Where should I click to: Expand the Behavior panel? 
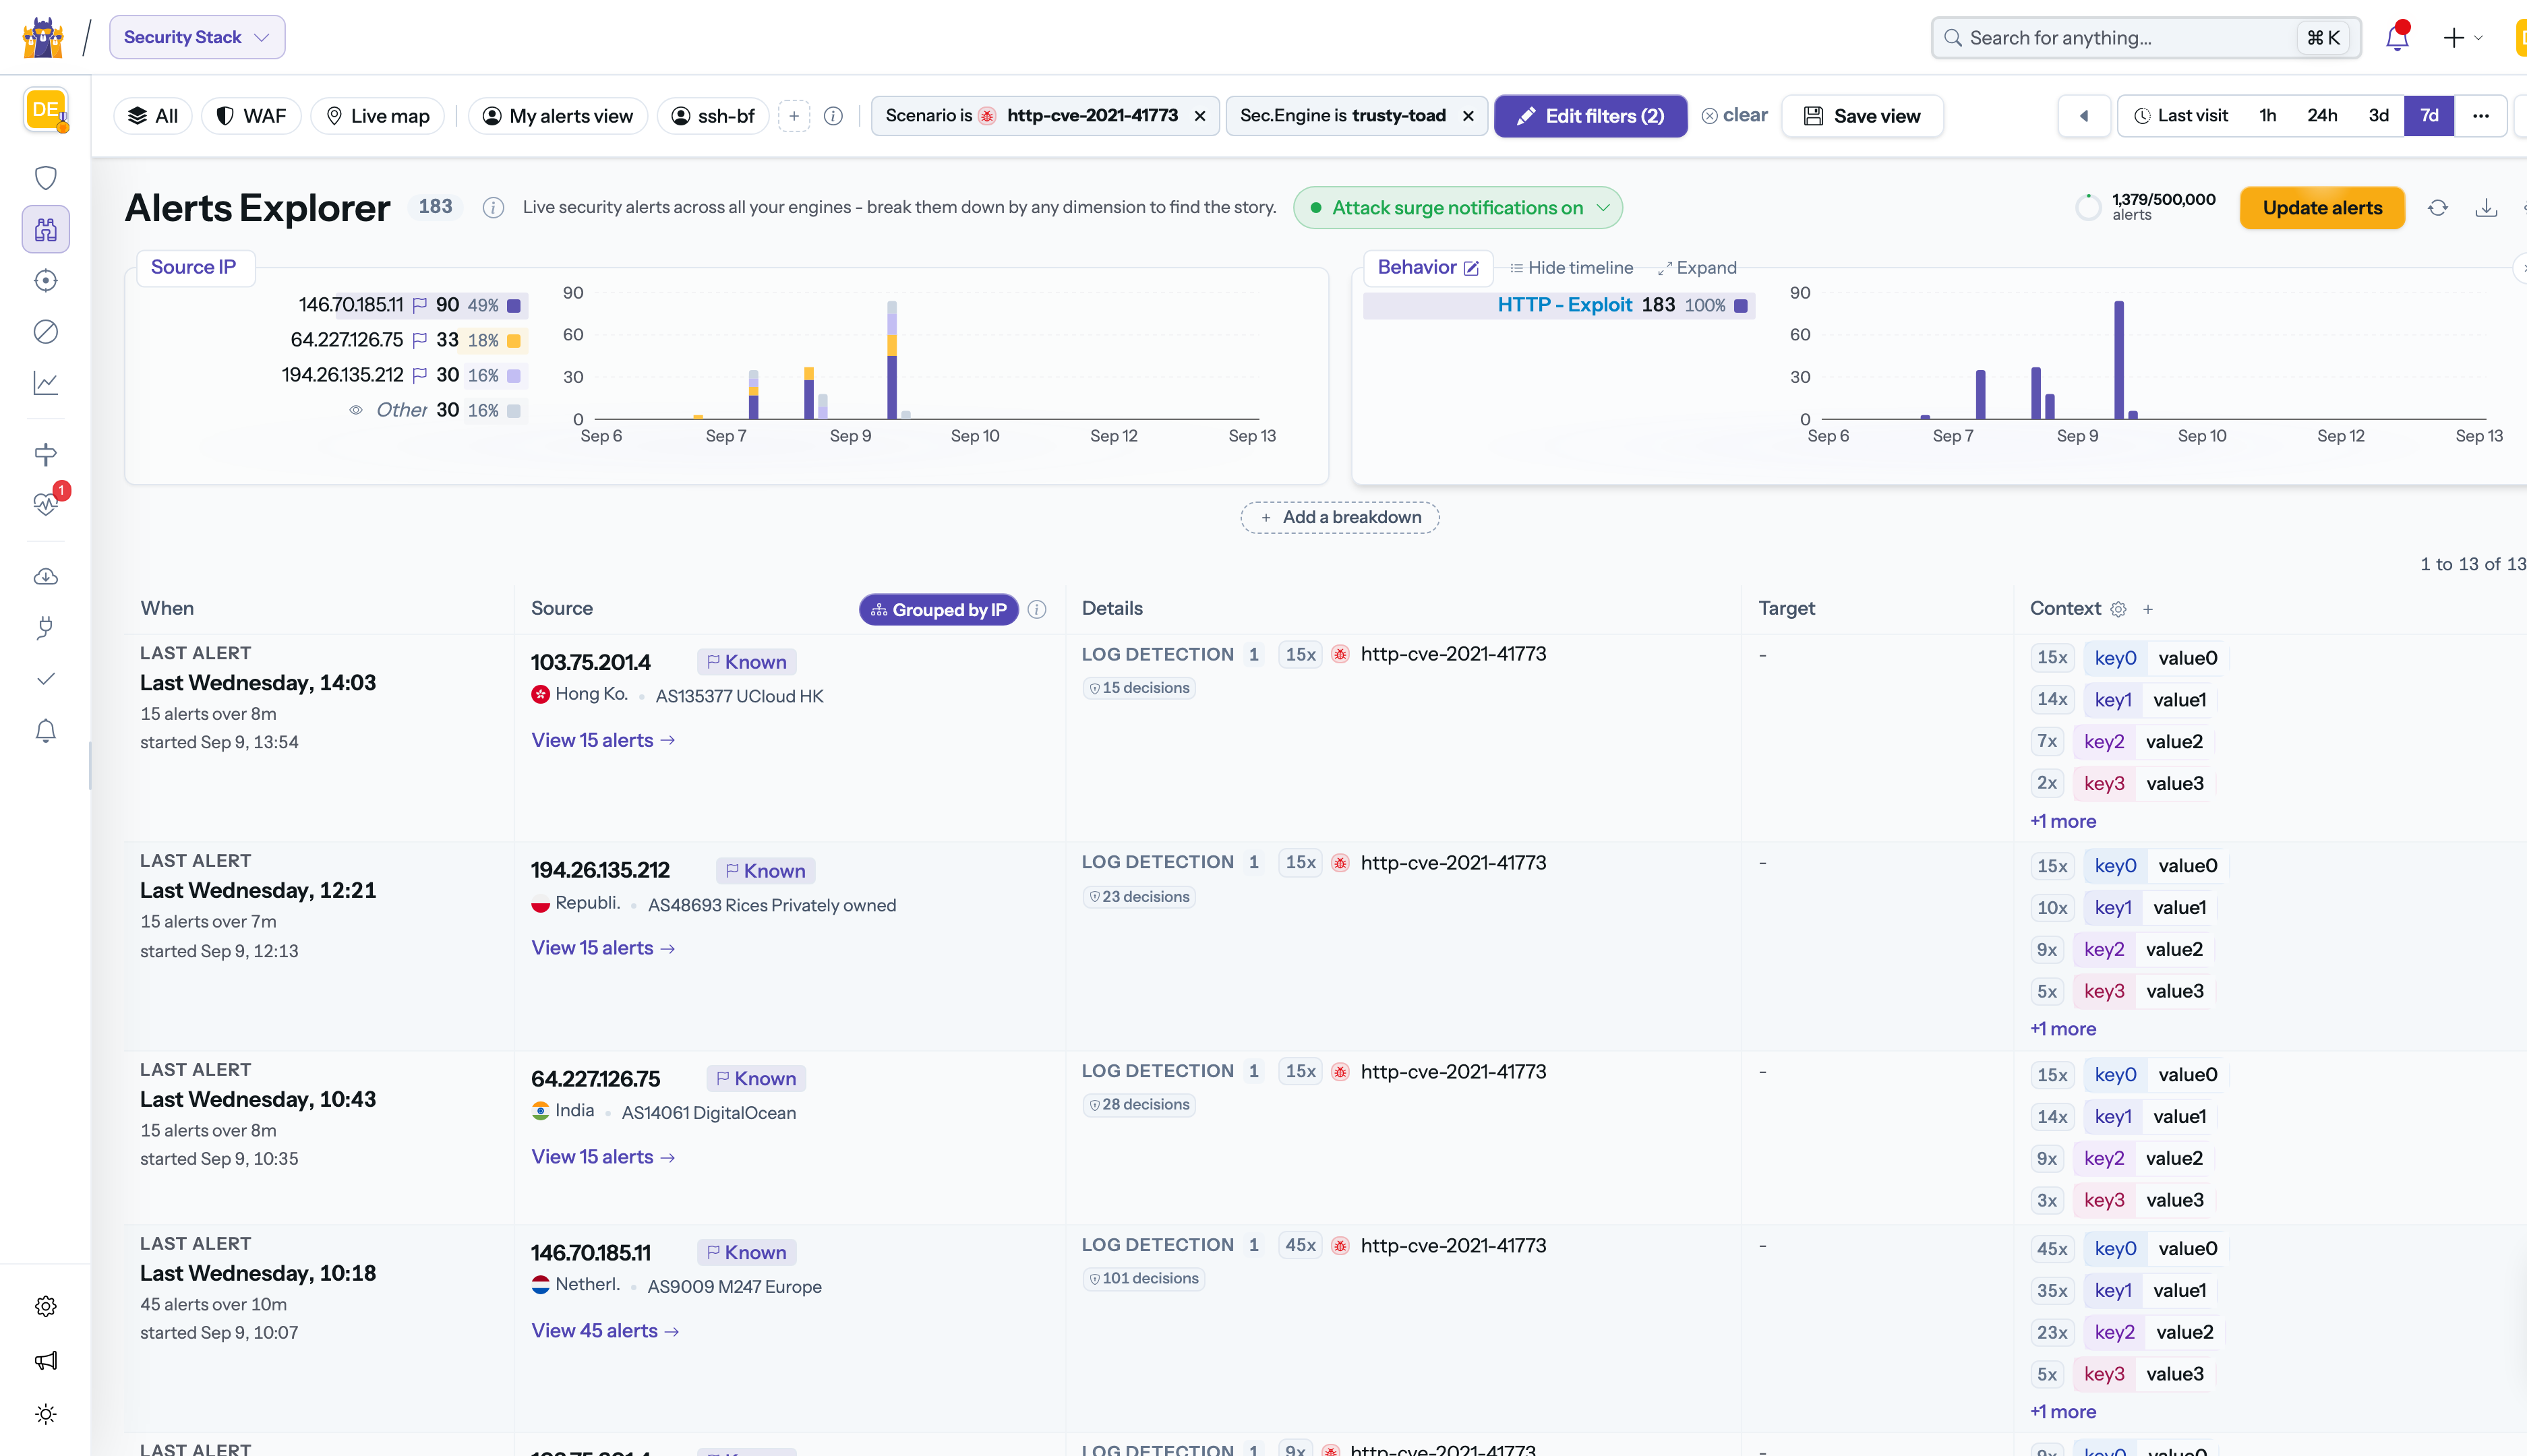coord(1697,268)
